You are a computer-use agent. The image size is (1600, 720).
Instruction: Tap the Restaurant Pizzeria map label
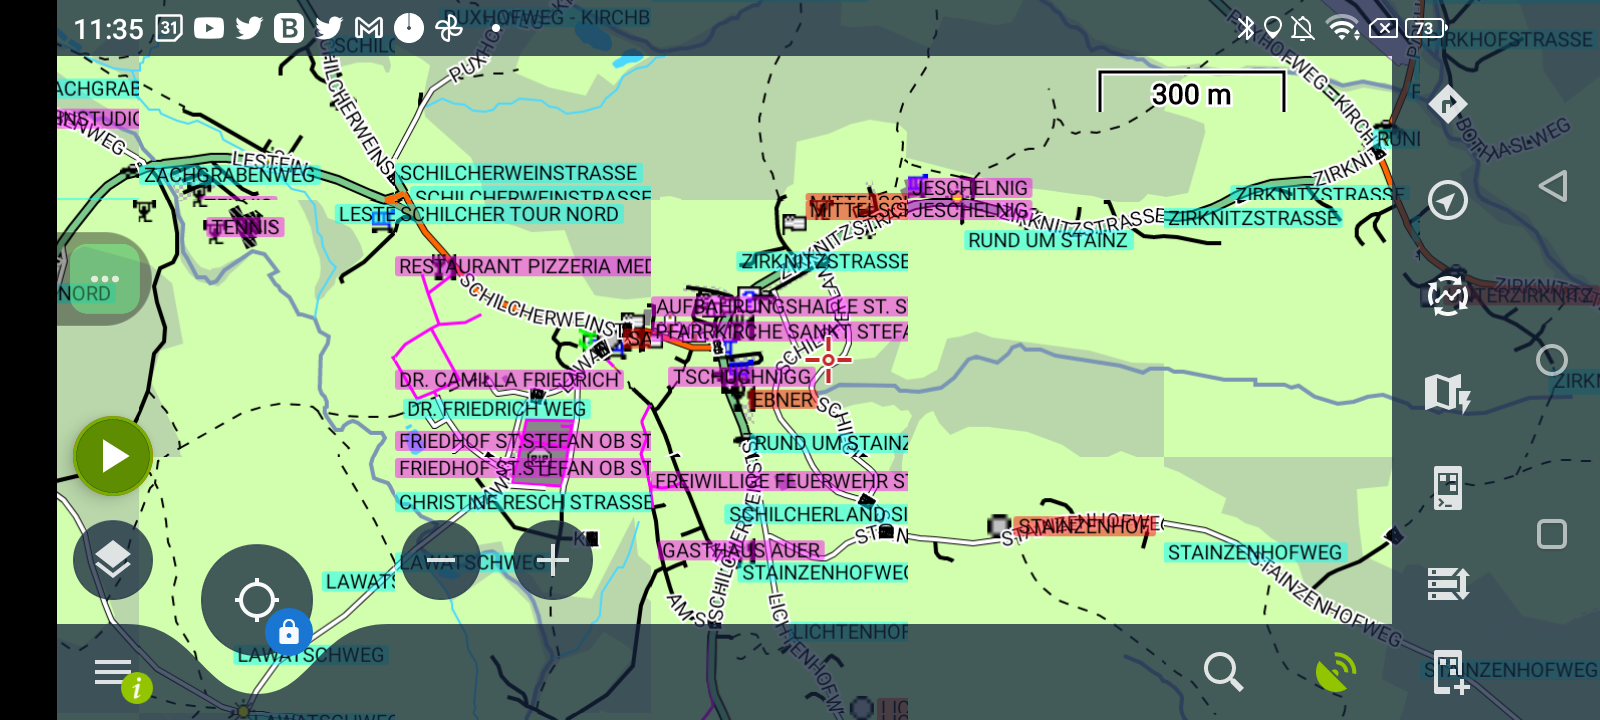pyautogui.click(x=524, y=266)
